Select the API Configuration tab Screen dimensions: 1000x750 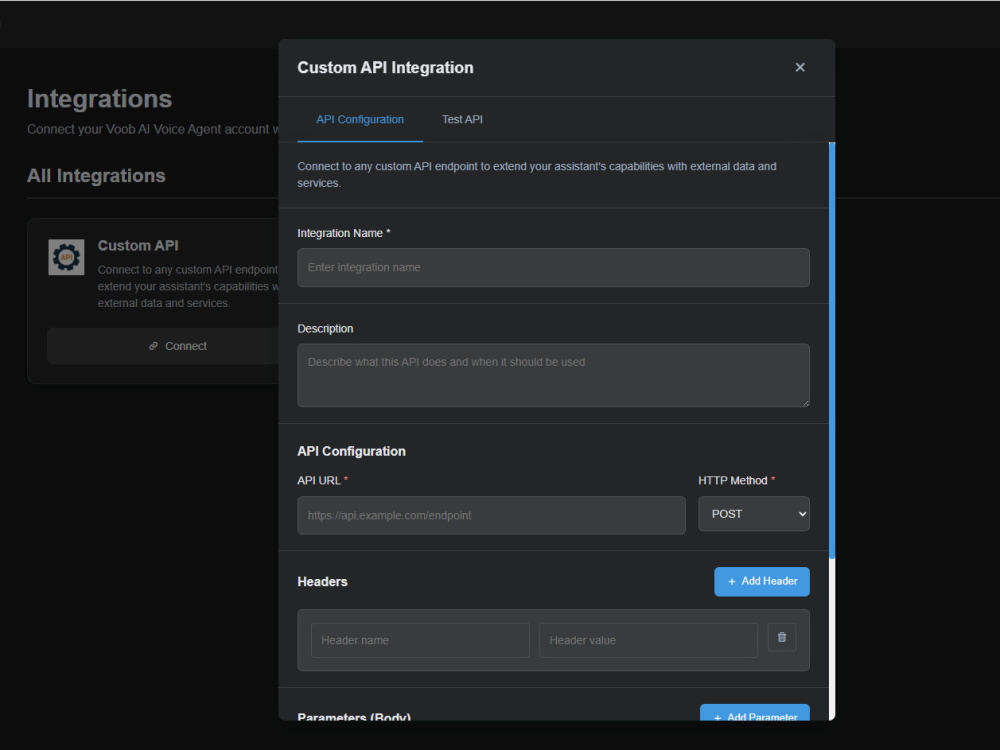coord(360,119)
